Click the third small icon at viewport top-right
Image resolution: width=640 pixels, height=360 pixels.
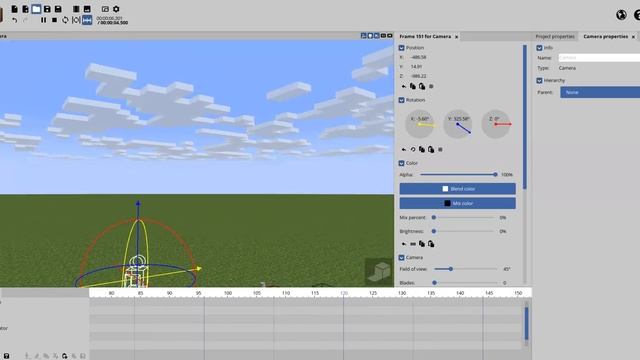pos(376,36)
